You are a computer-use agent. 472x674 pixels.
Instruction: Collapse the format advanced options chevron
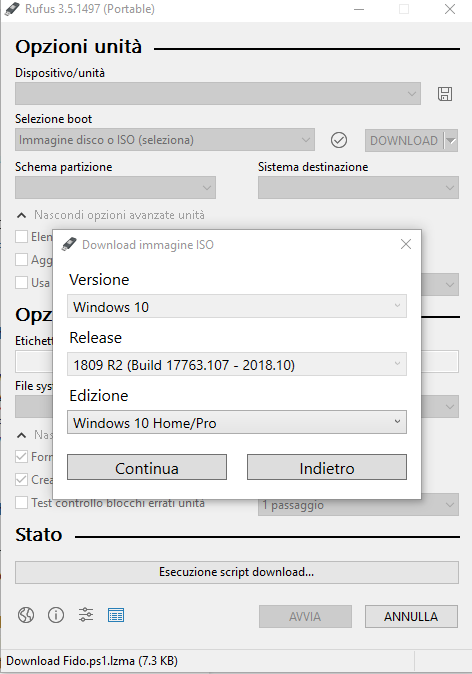coord(21,435)
